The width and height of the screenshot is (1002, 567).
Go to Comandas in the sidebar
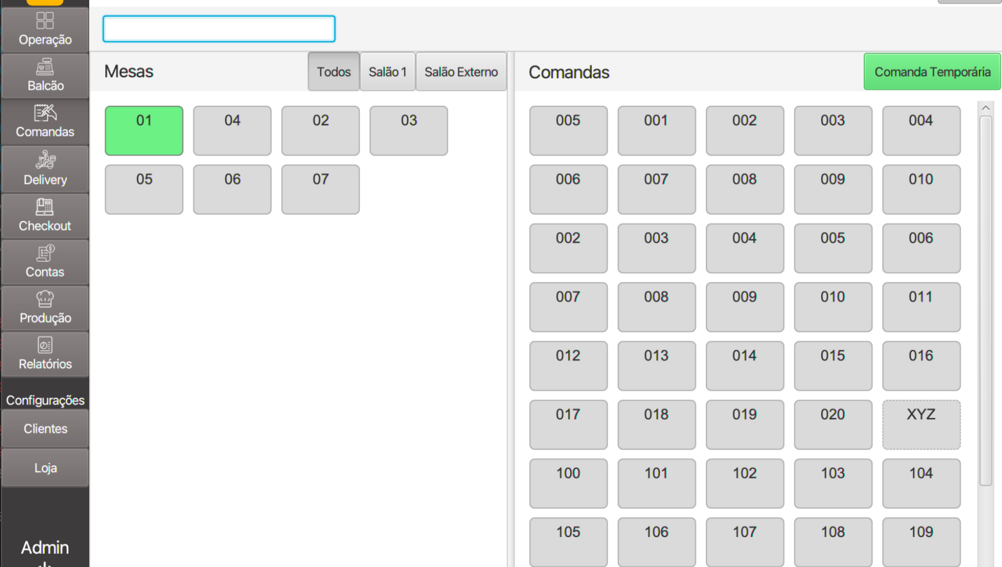point(45,121)
